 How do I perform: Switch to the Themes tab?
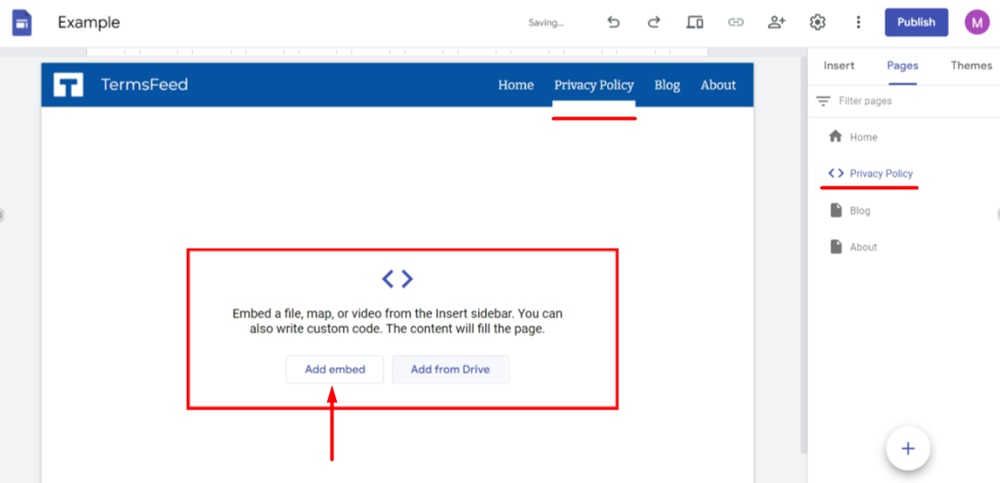971,65
